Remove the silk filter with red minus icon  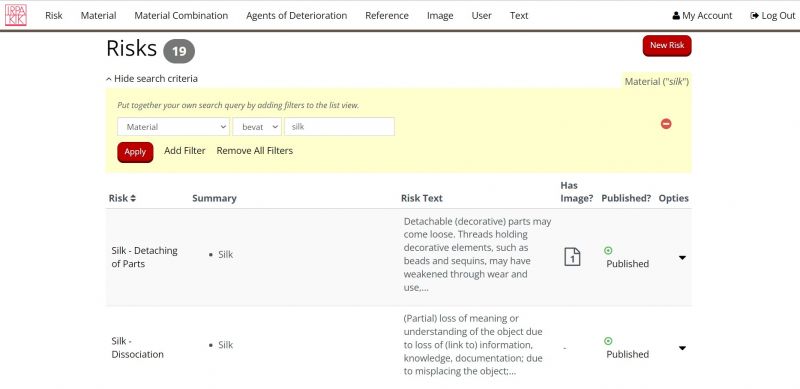click(666, 124)
